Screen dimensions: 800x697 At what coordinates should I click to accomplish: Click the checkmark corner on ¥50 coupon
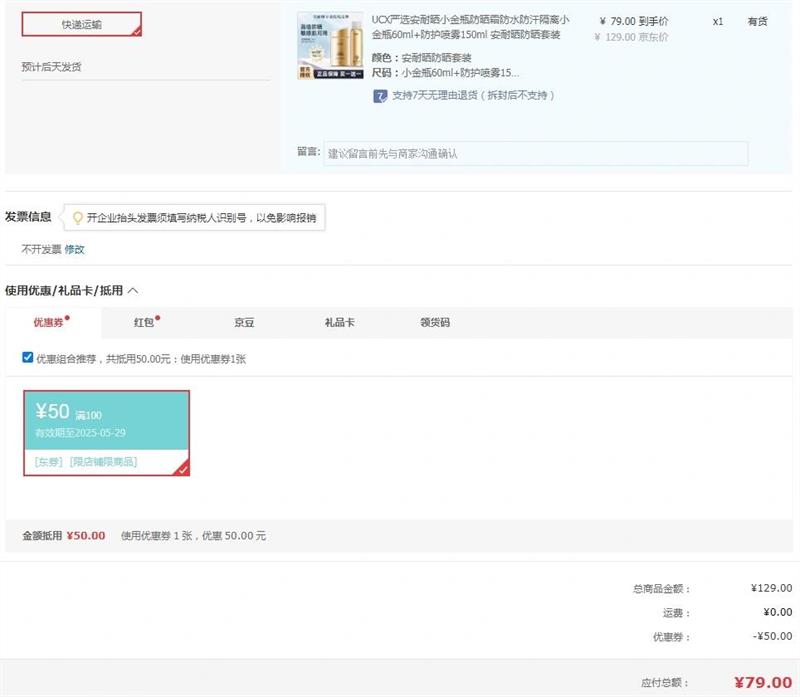coord(181,468)
